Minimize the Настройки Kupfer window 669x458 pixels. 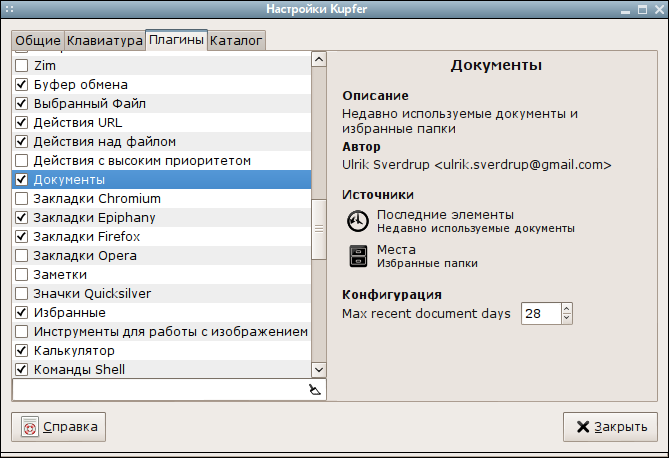(625, 9)
